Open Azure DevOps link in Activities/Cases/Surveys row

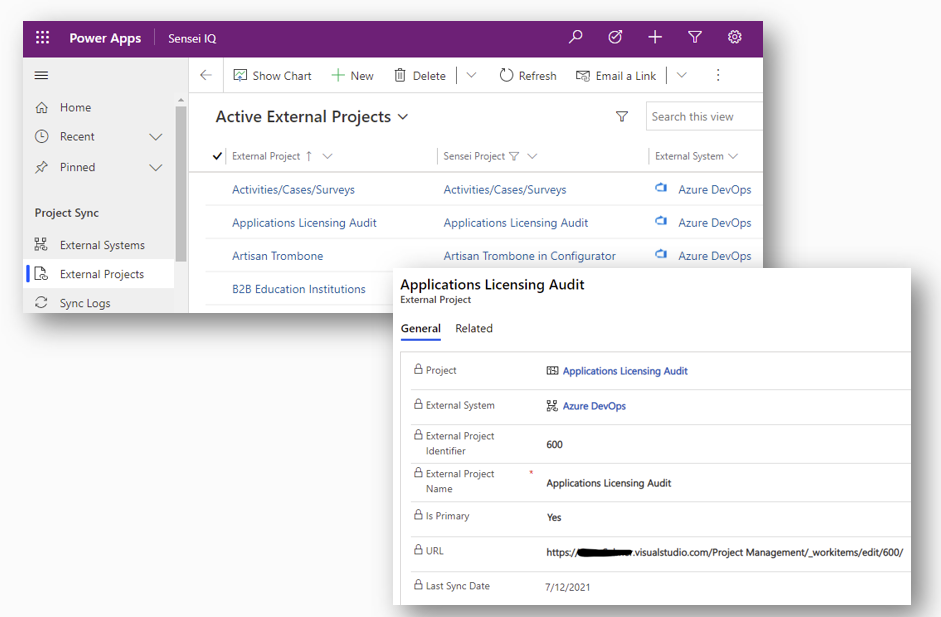point(715,190)
